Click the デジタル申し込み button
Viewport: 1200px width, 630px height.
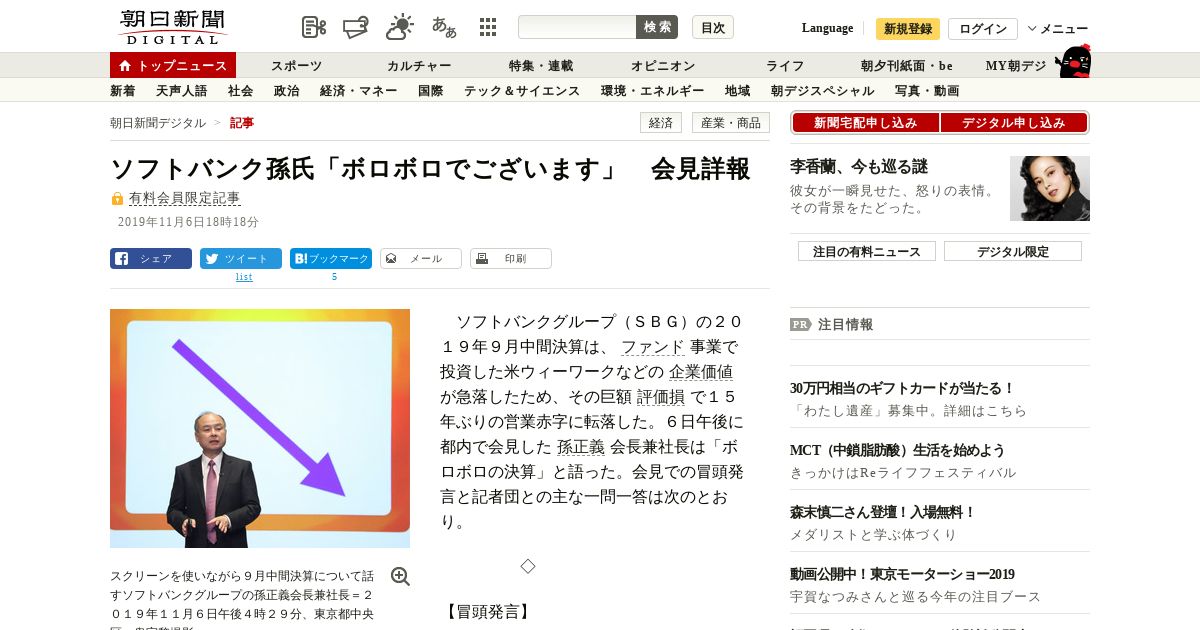coord(1014,123)
